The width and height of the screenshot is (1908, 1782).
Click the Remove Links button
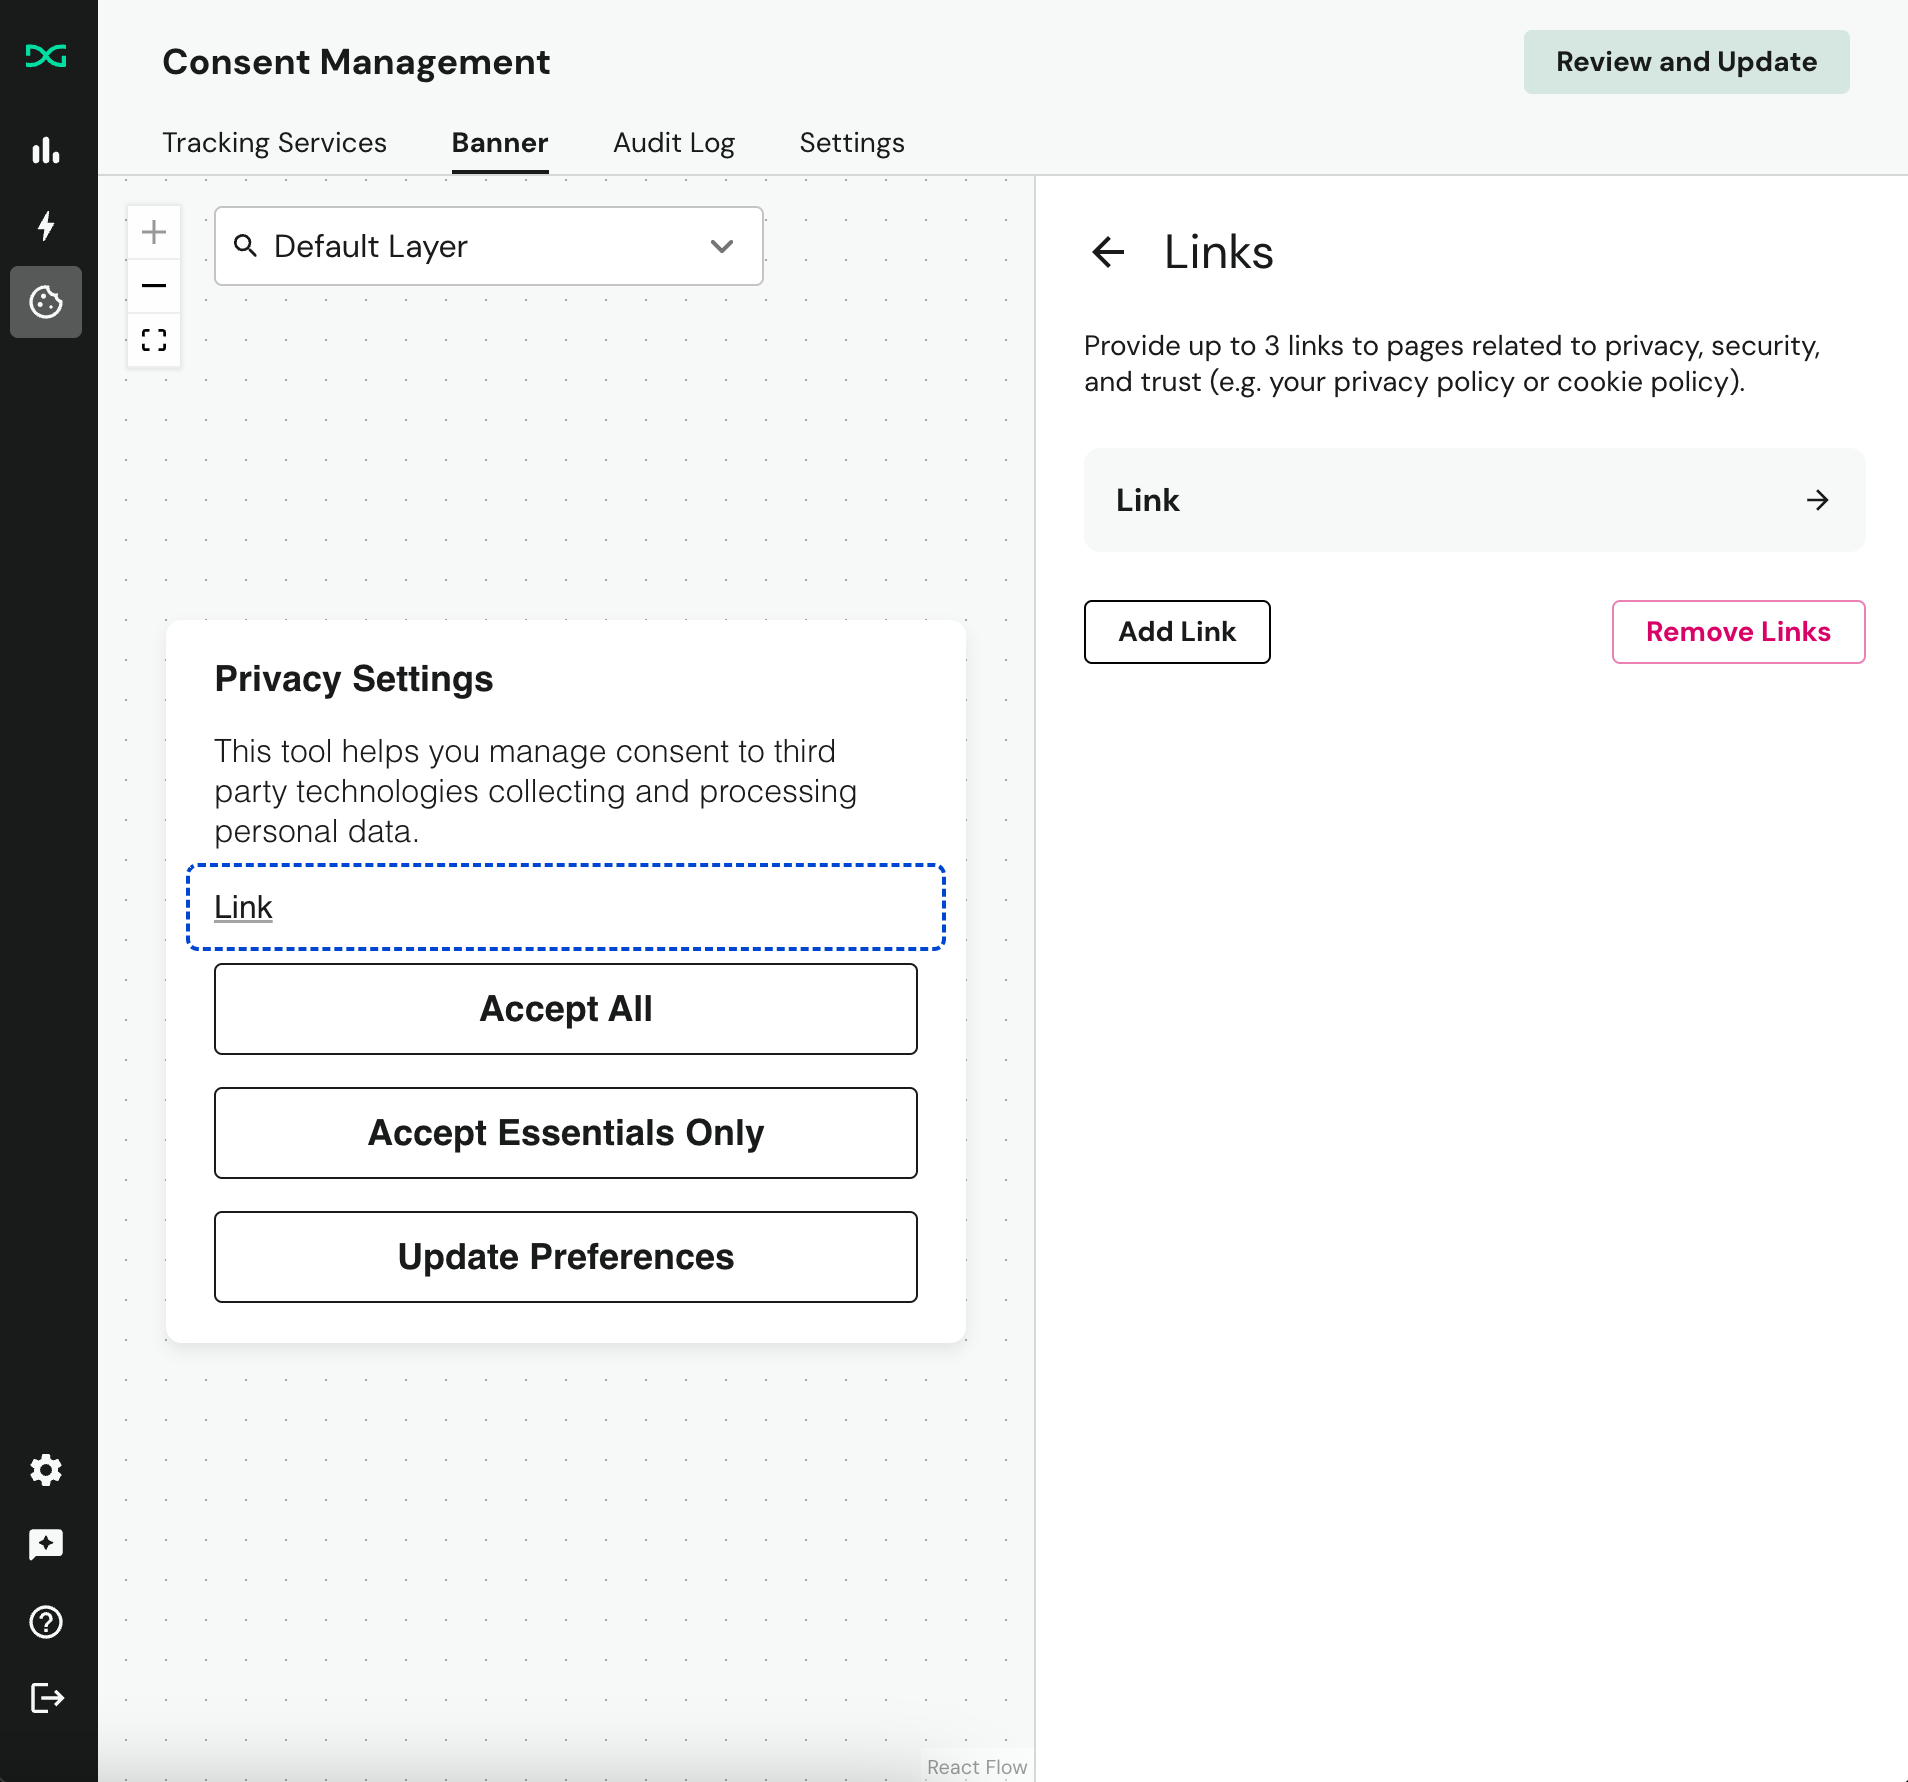[1738, 632]
